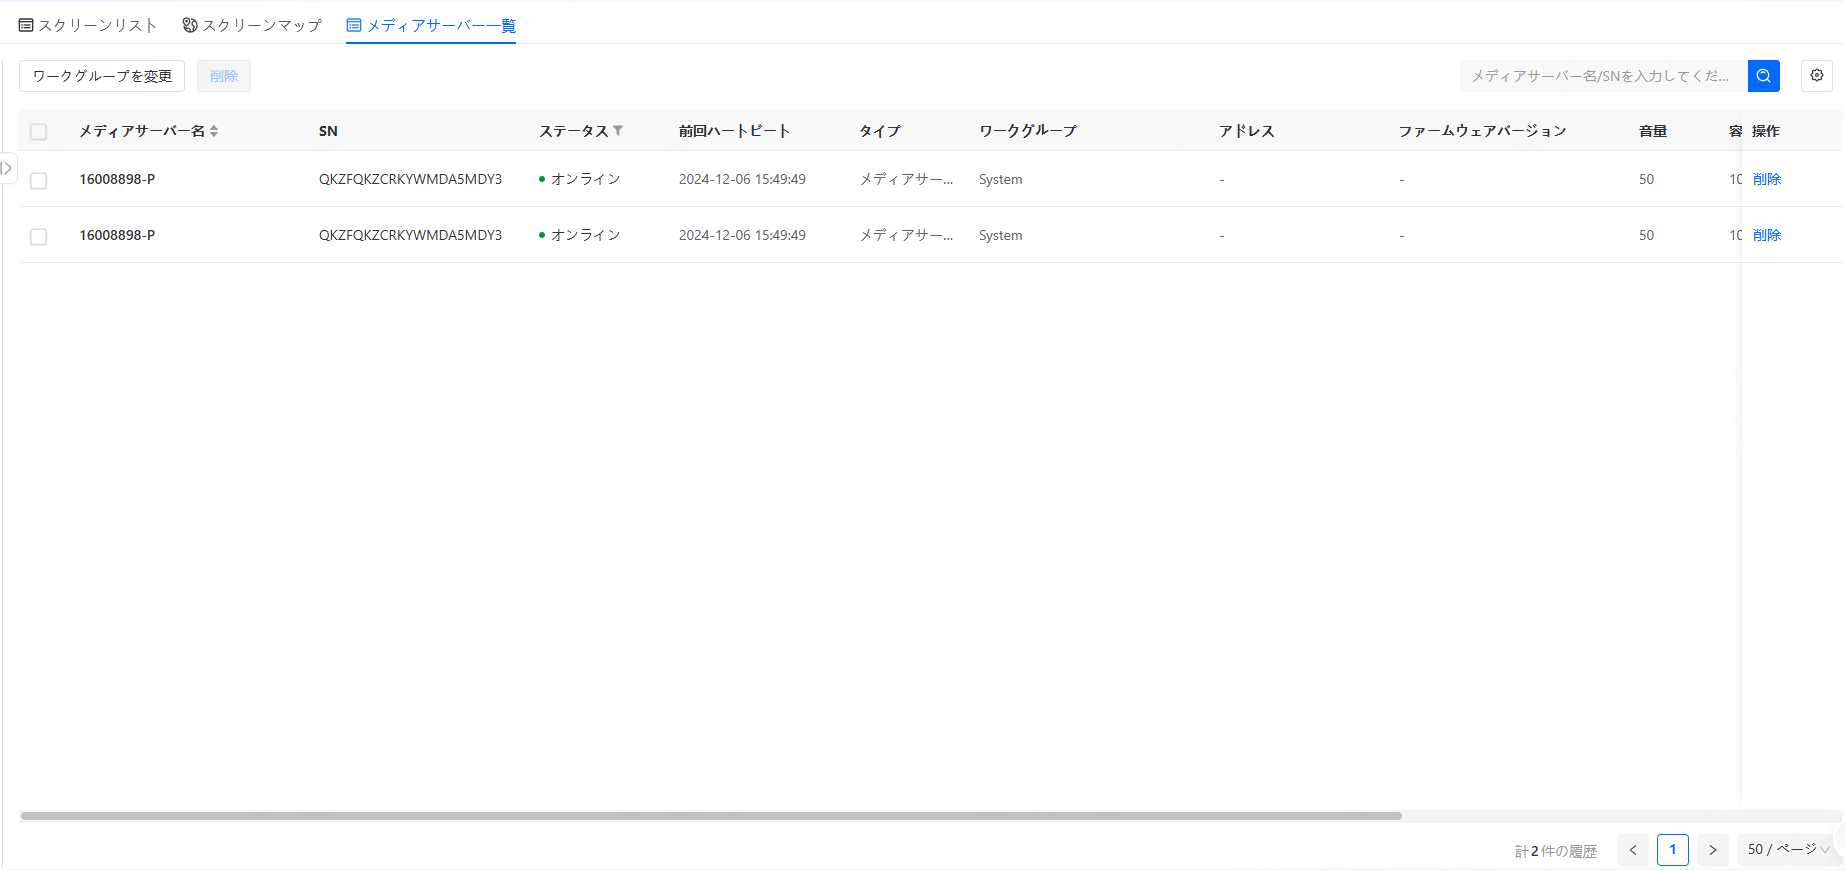
Task: Select the first row checkbox
Action: click(x=39, y=180)
